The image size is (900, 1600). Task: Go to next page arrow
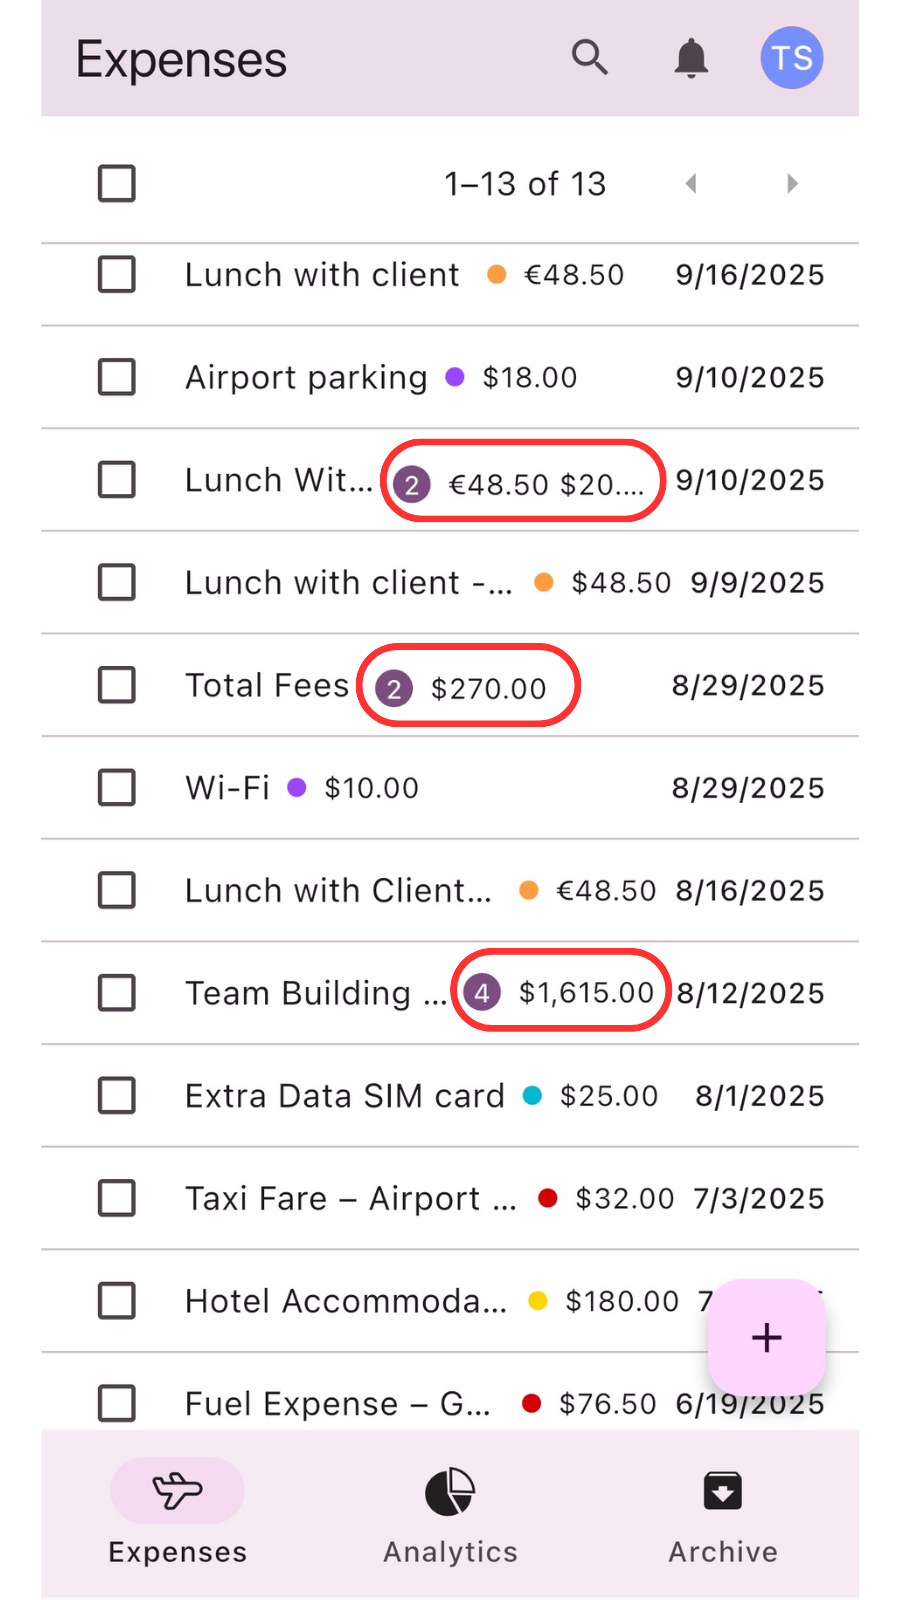792,184
